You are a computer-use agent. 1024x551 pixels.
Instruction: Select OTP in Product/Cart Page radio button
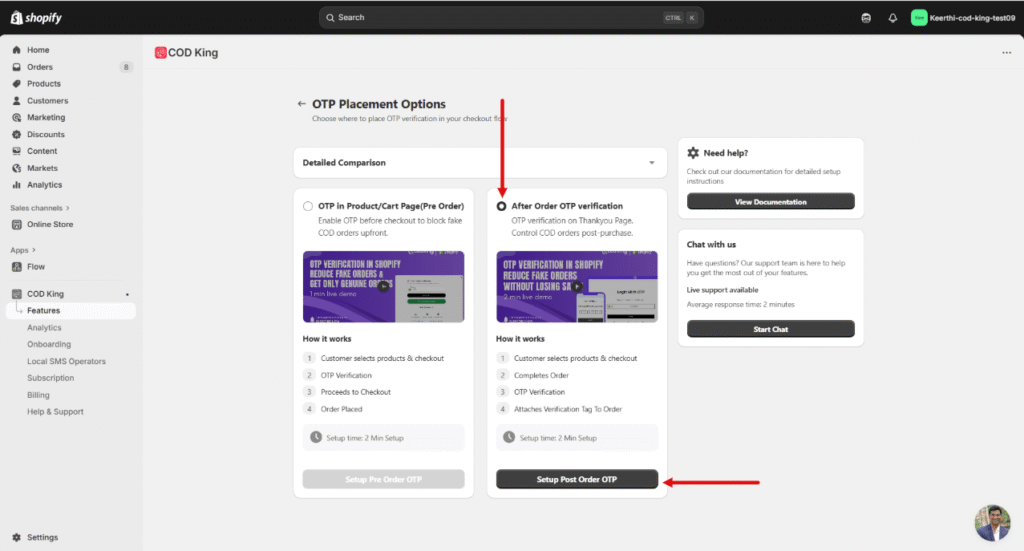[x=308, y=206]
